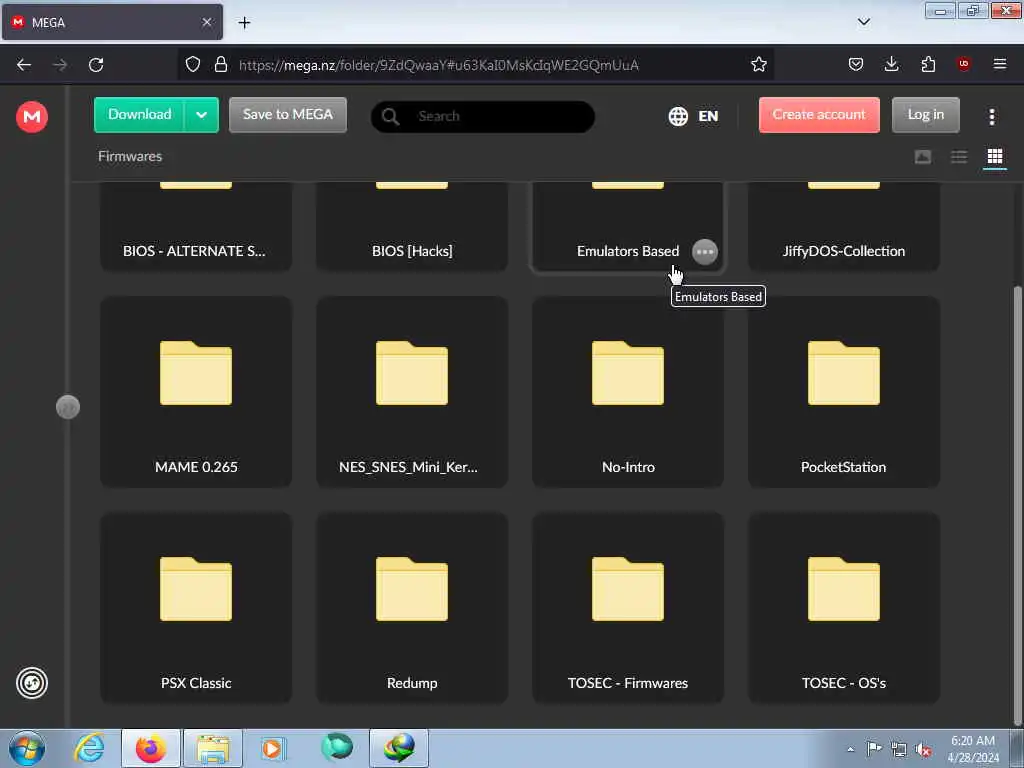Select Emulators Based folder name
Viewport: 1024px width, 768px height.
[x=628, y=251]
